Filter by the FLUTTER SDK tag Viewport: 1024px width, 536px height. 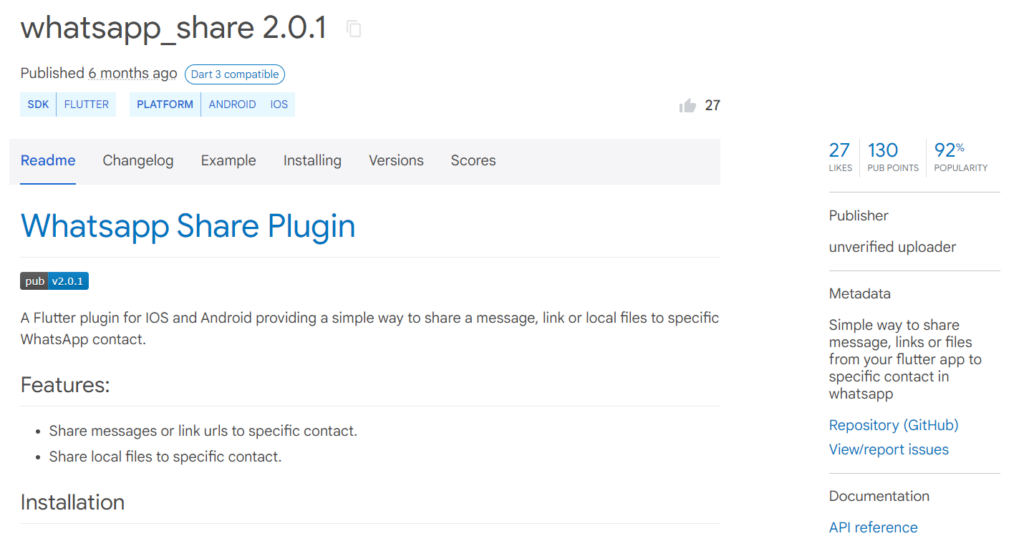click(x=86, y=104)
